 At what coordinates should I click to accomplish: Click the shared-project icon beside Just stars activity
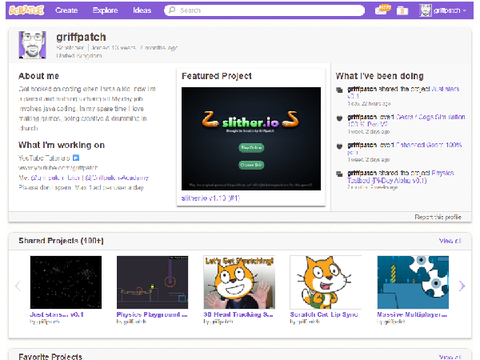(339, 90)
